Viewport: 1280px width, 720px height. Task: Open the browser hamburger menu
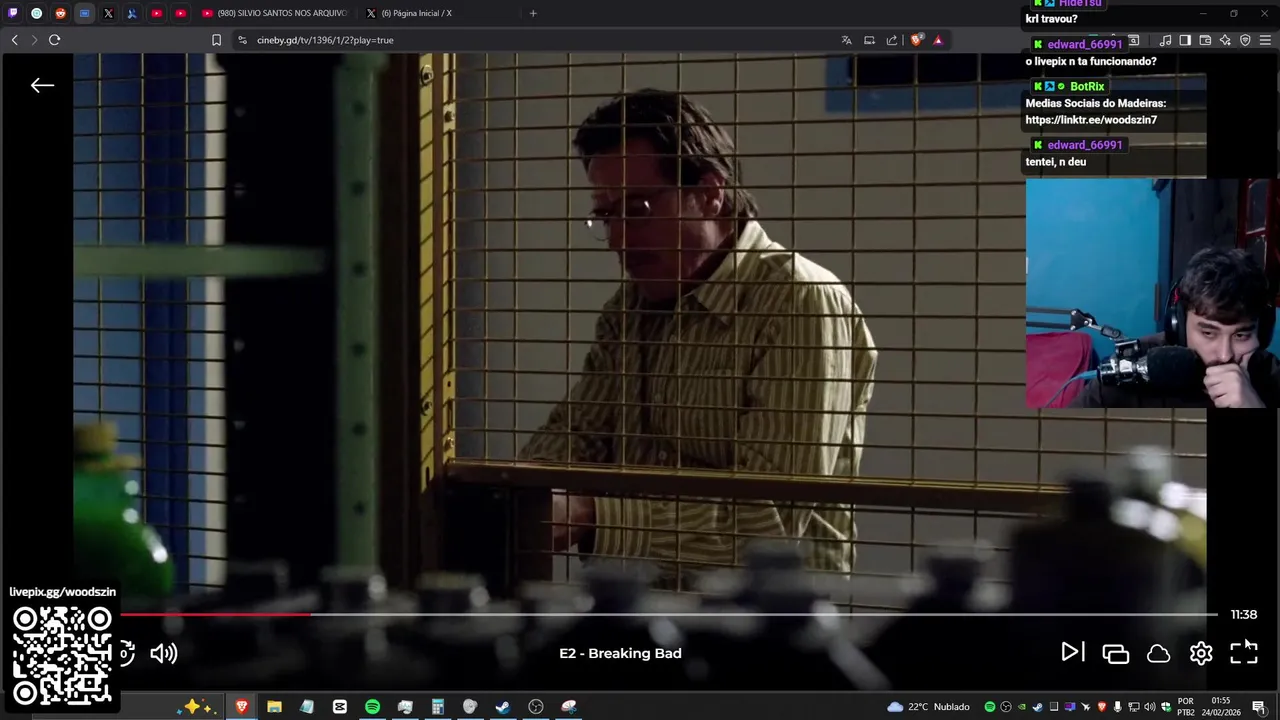click(1265, 40)
